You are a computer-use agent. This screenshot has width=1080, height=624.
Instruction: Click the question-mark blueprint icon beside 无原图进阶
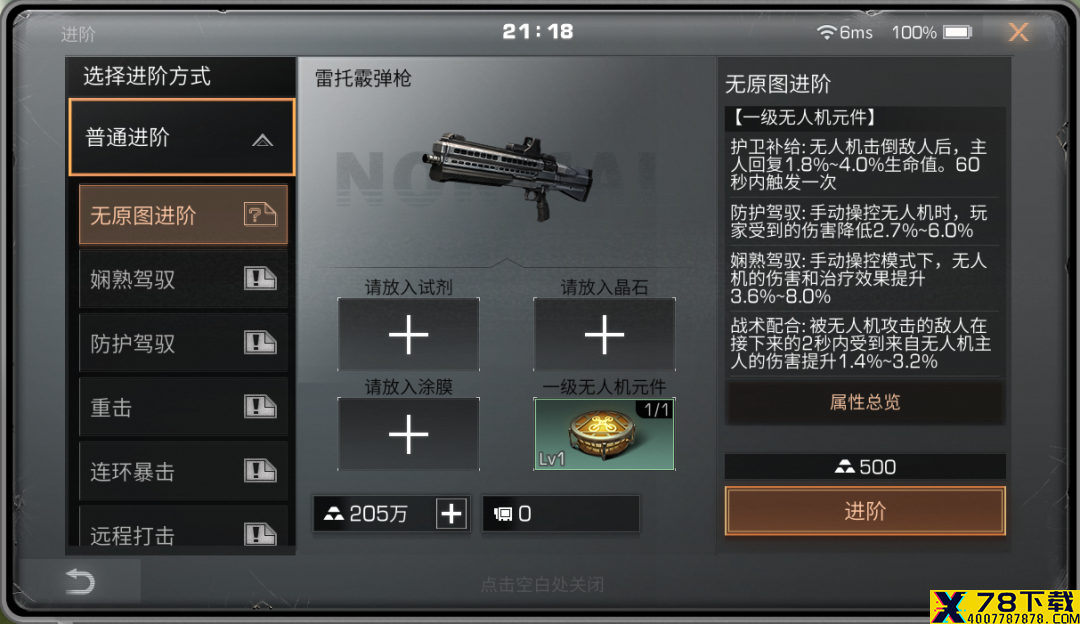260,215
